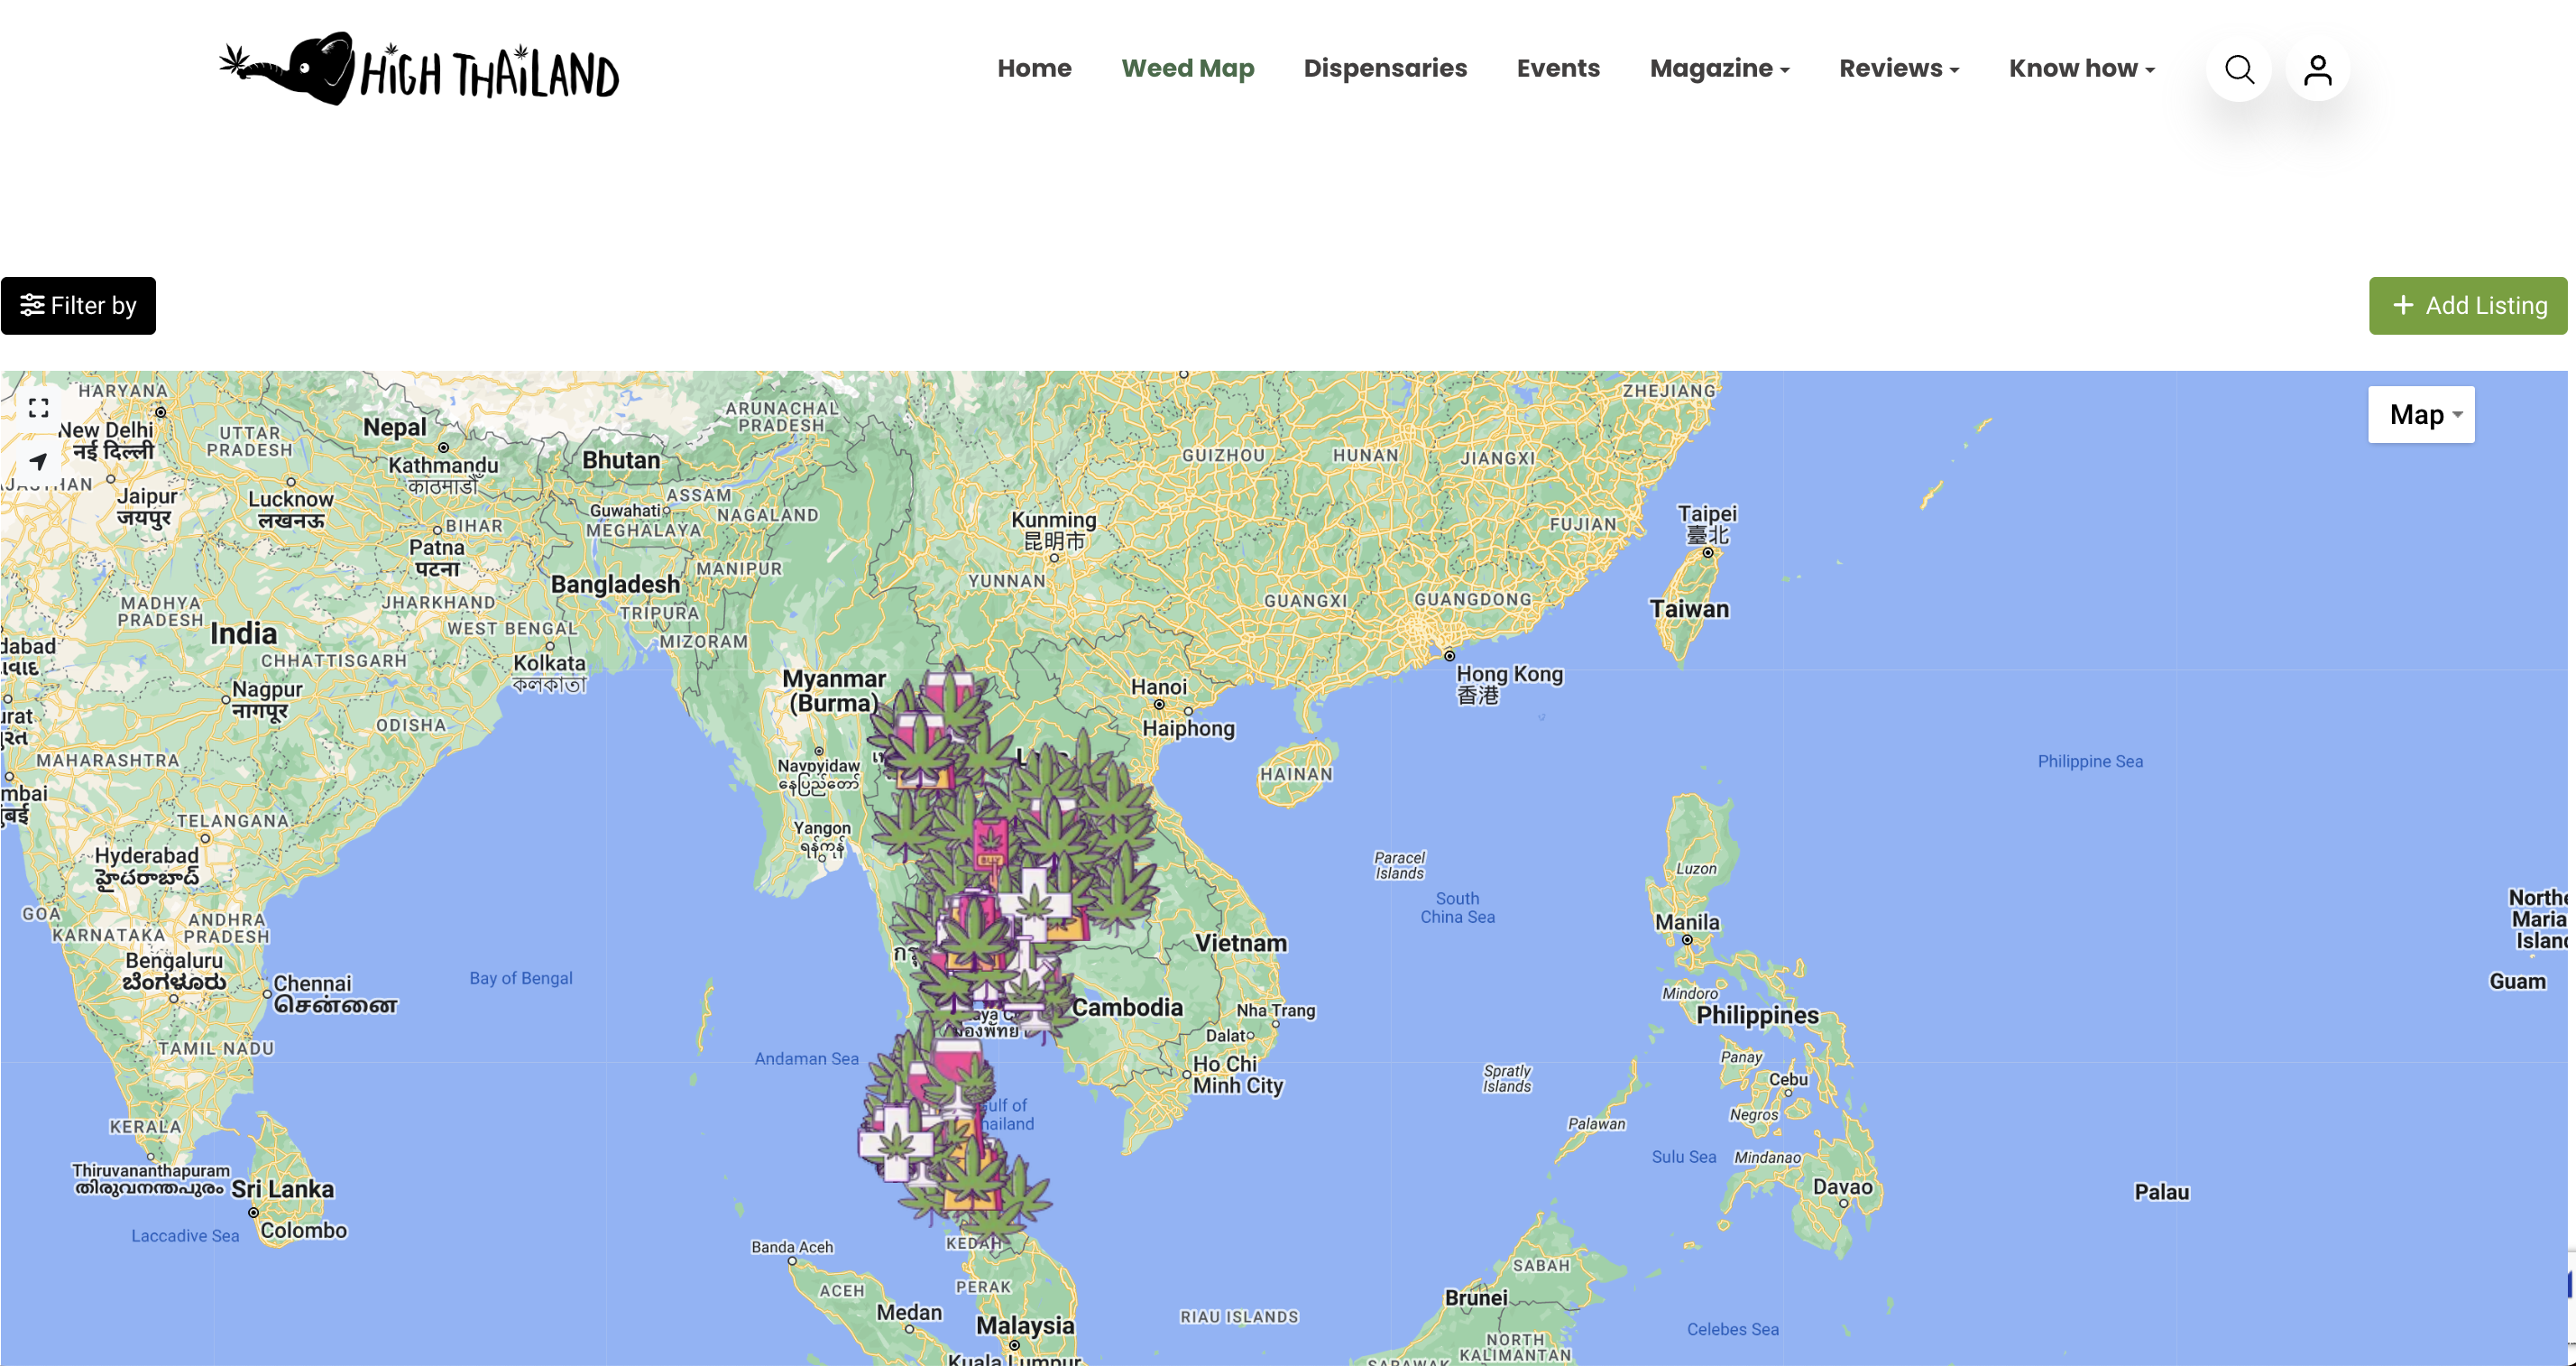Click the India label on the map
Screen dimensions: 2576x1366
[x=243, y=633]
